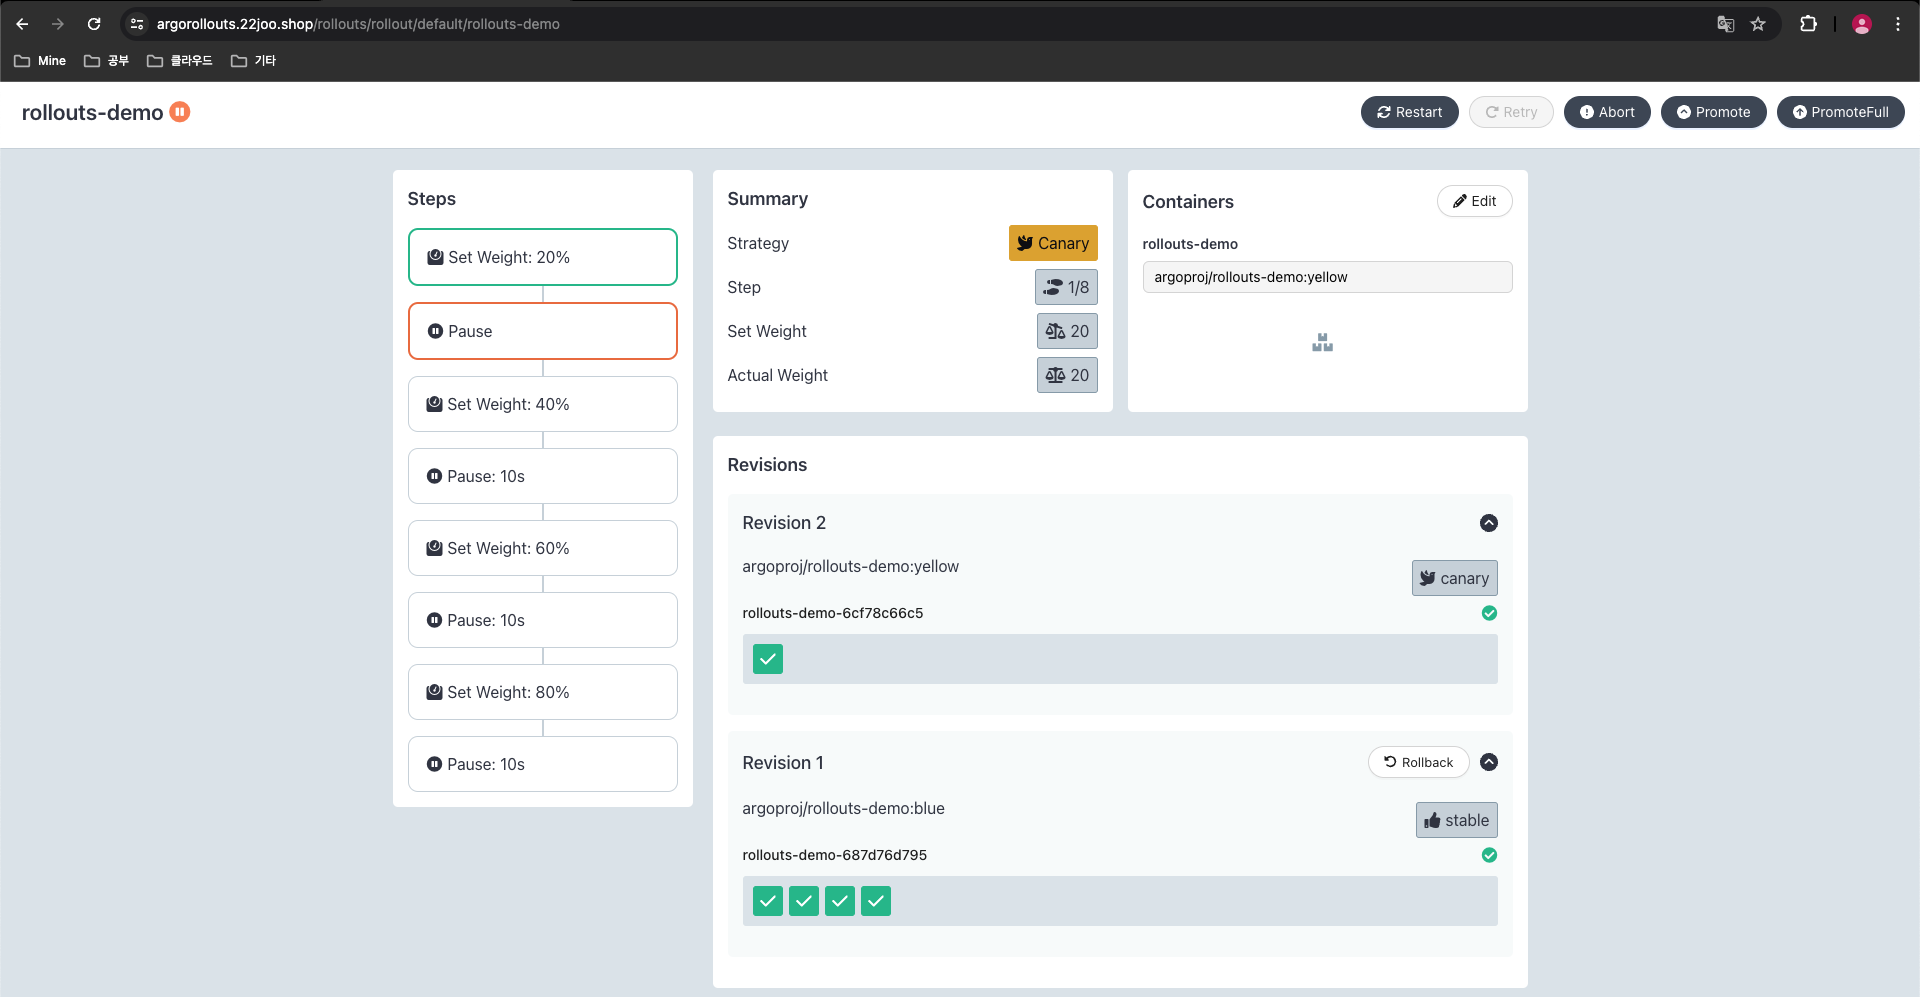Image resolution: width=1920 pixels, height=997 pixels.
Task: Click the canary tag on Revision 2
Action: (x=1454, y=578)
